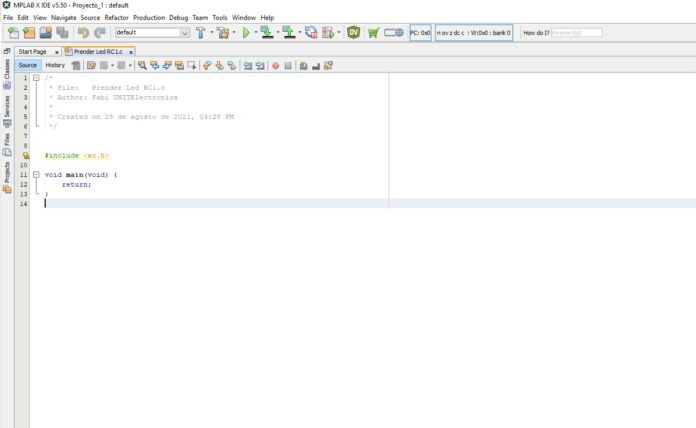Collapse the header comment block fold
The width and height of the screenshot is (696, 428).
(36, 78)
